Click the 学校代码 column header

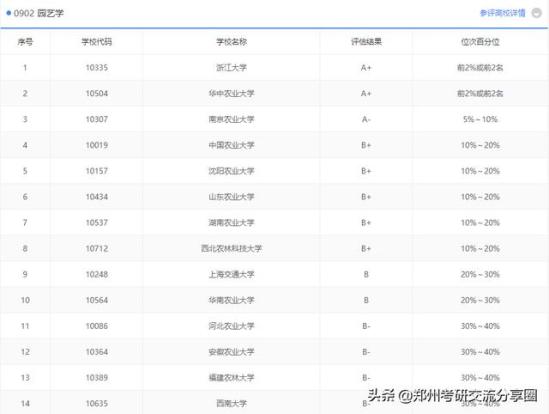click(97, 42)
